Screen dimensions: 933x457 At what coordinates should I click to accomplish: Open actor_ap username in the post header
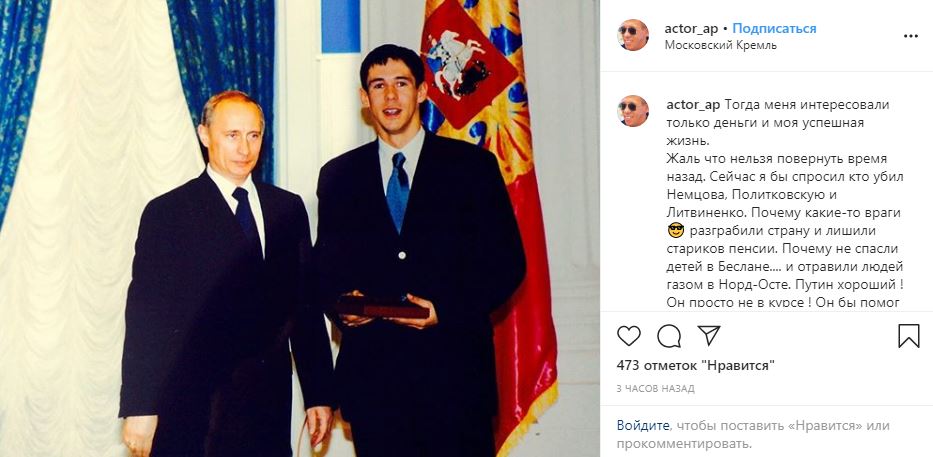pos(691,29)
